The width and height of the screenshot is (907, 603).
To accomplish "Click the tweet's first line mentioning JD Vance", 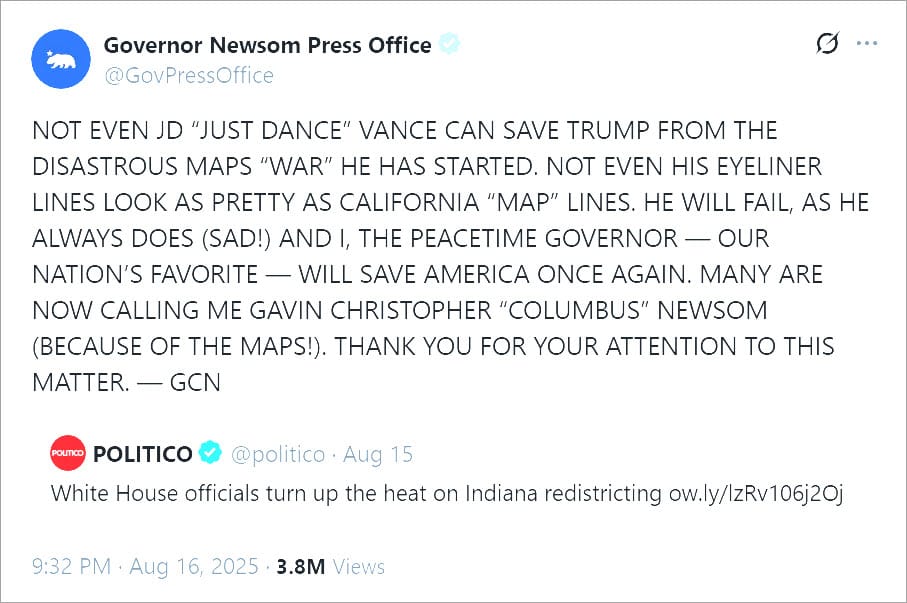I will [404, 131].
